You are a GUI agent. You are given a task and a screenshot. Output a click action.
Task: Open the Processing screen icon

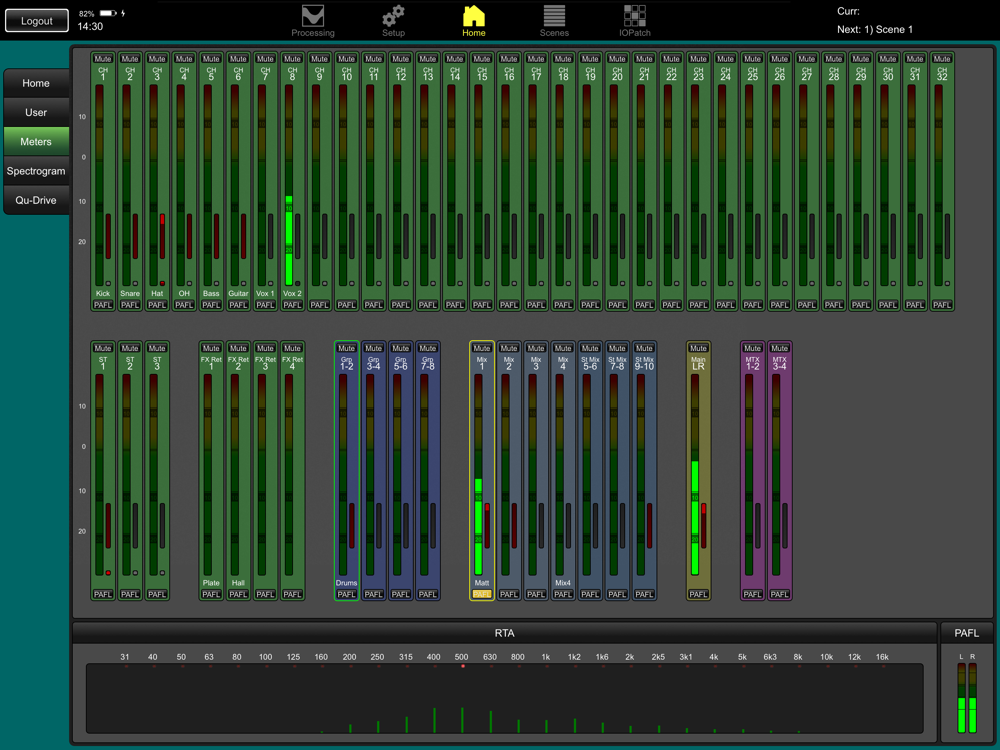tap(312, 20)
